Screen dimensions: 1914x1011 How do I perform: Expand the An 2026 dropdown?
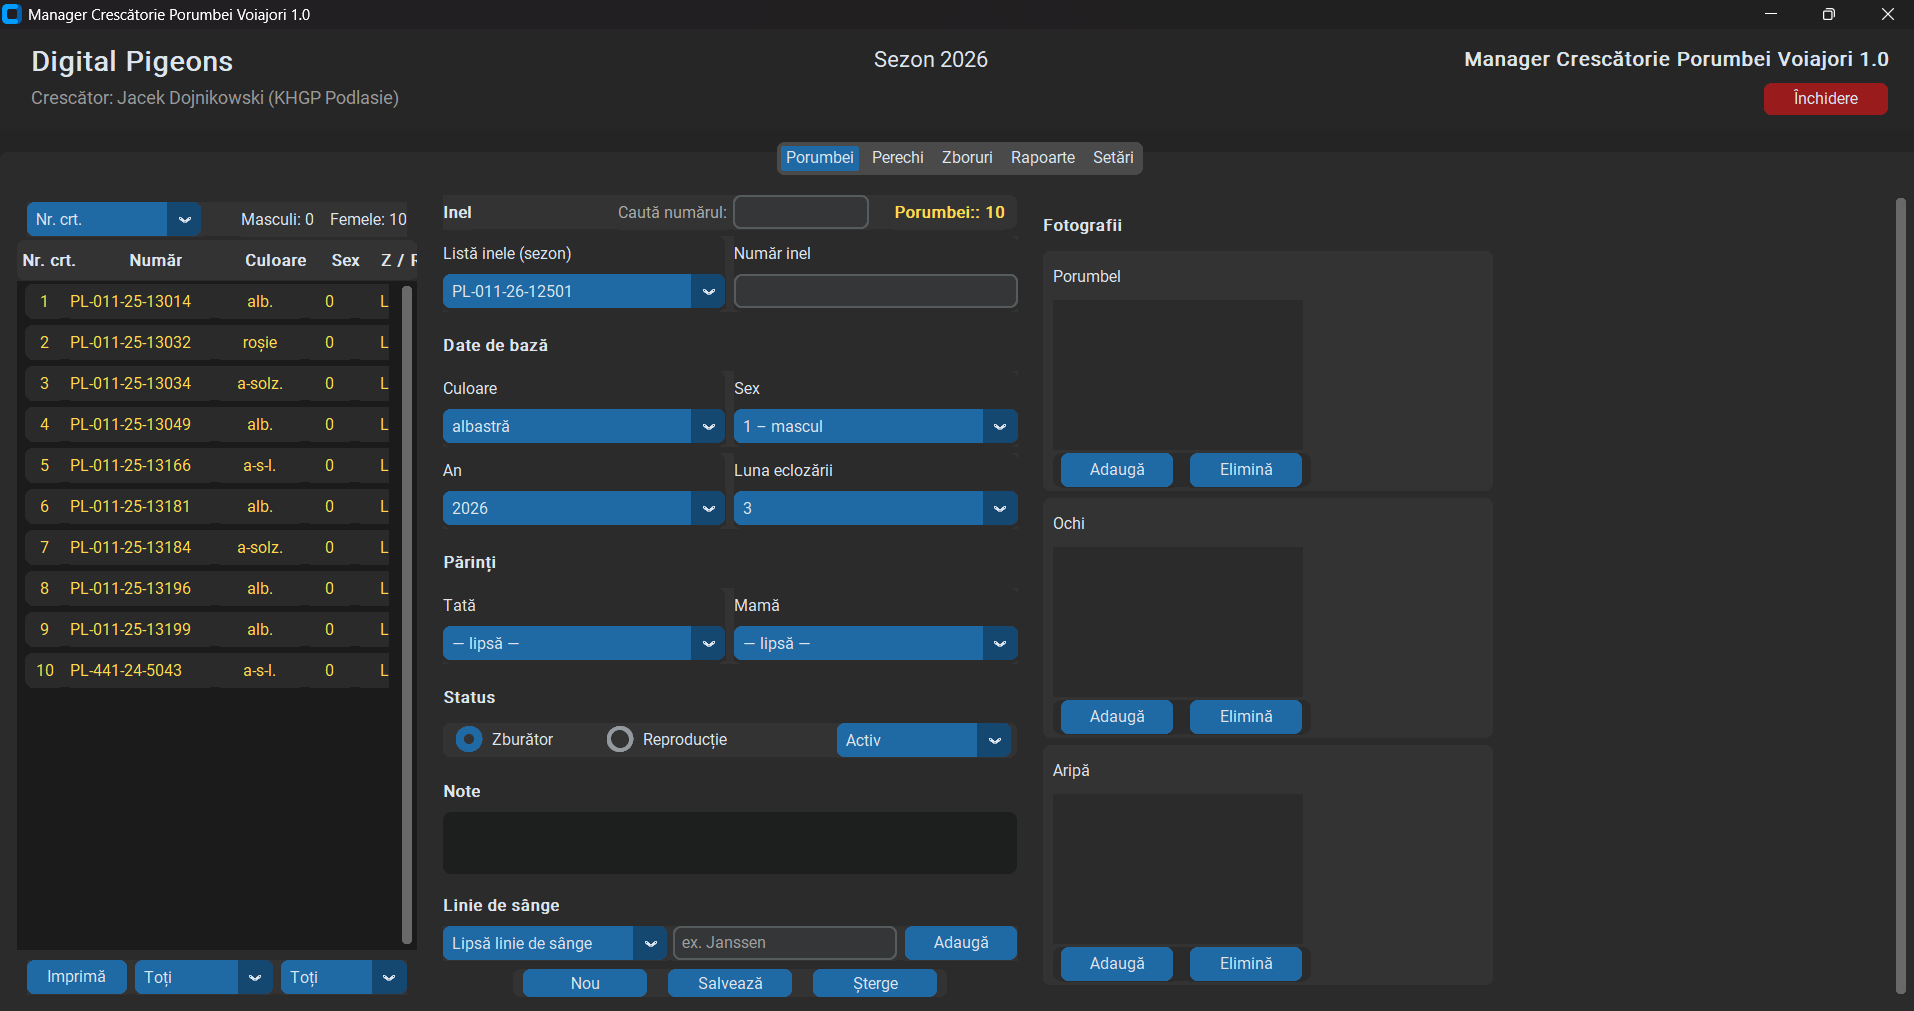coord(583,508)
